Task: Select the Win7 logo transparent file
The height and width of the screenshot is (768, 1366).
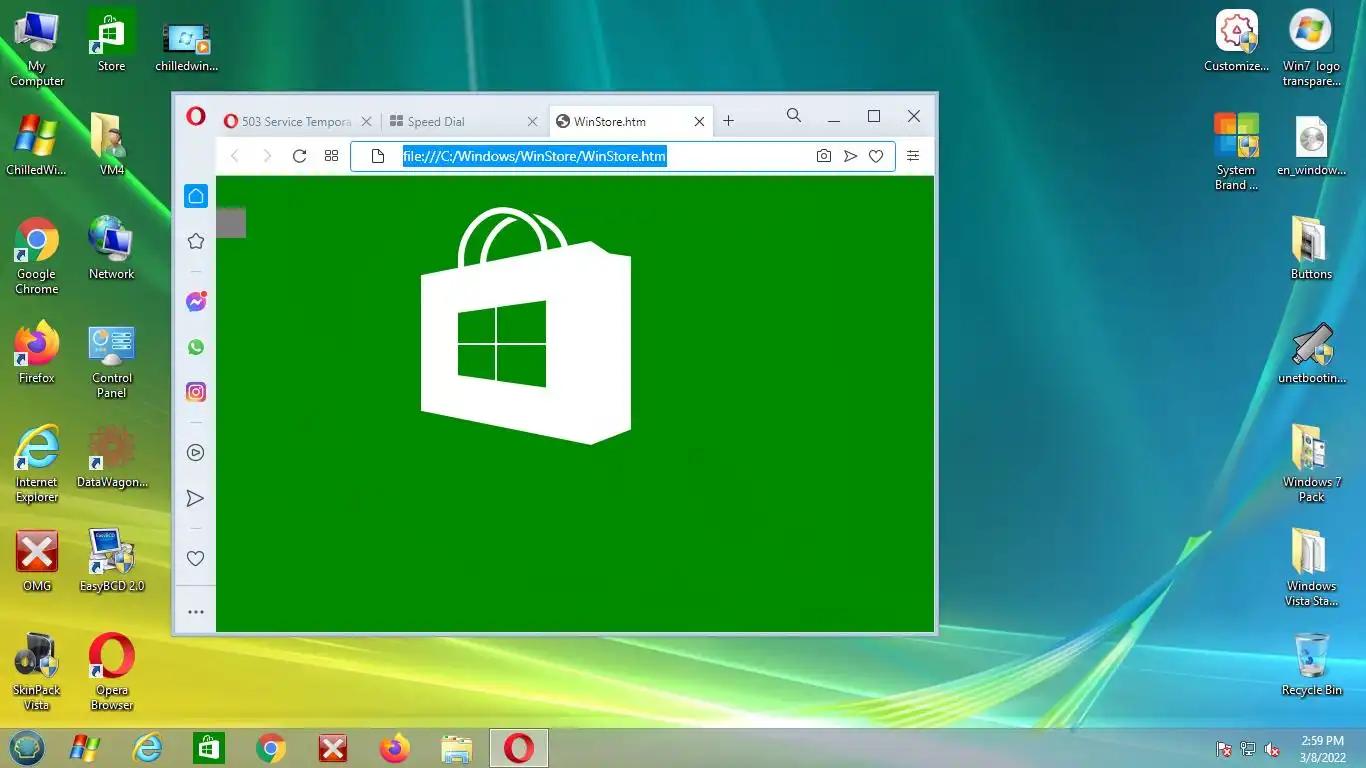Action: (x=1311, y=48)
